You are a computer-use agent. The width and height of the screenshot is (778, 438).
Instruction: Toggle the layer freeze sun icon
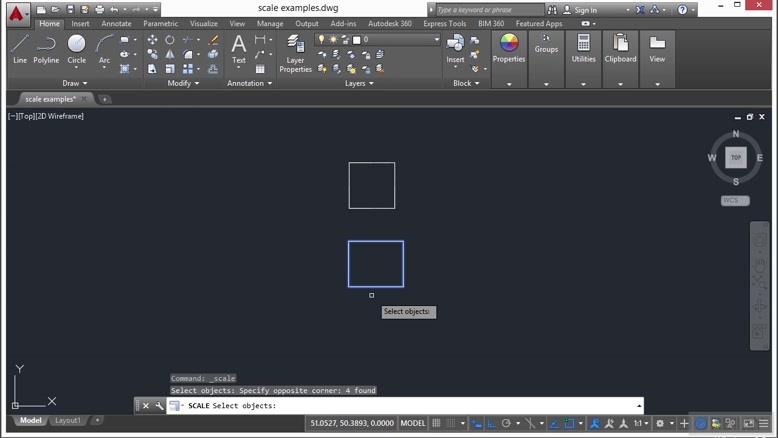click(333, 39)
